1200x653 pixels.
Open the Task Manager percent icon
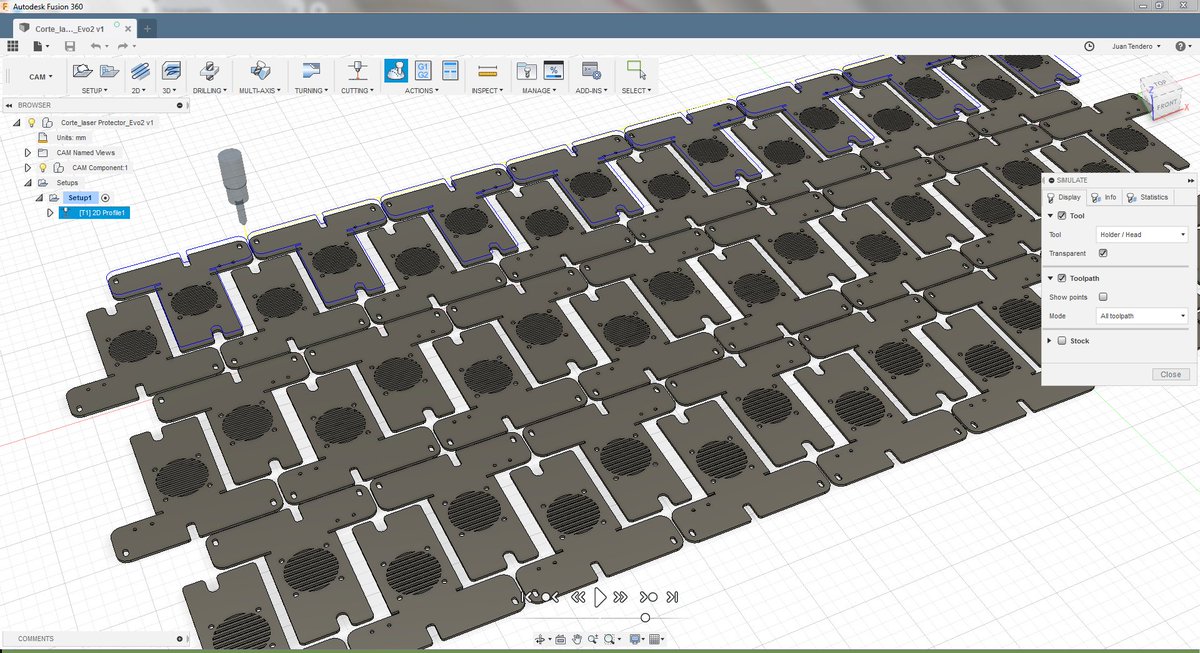tap(553, 71)
